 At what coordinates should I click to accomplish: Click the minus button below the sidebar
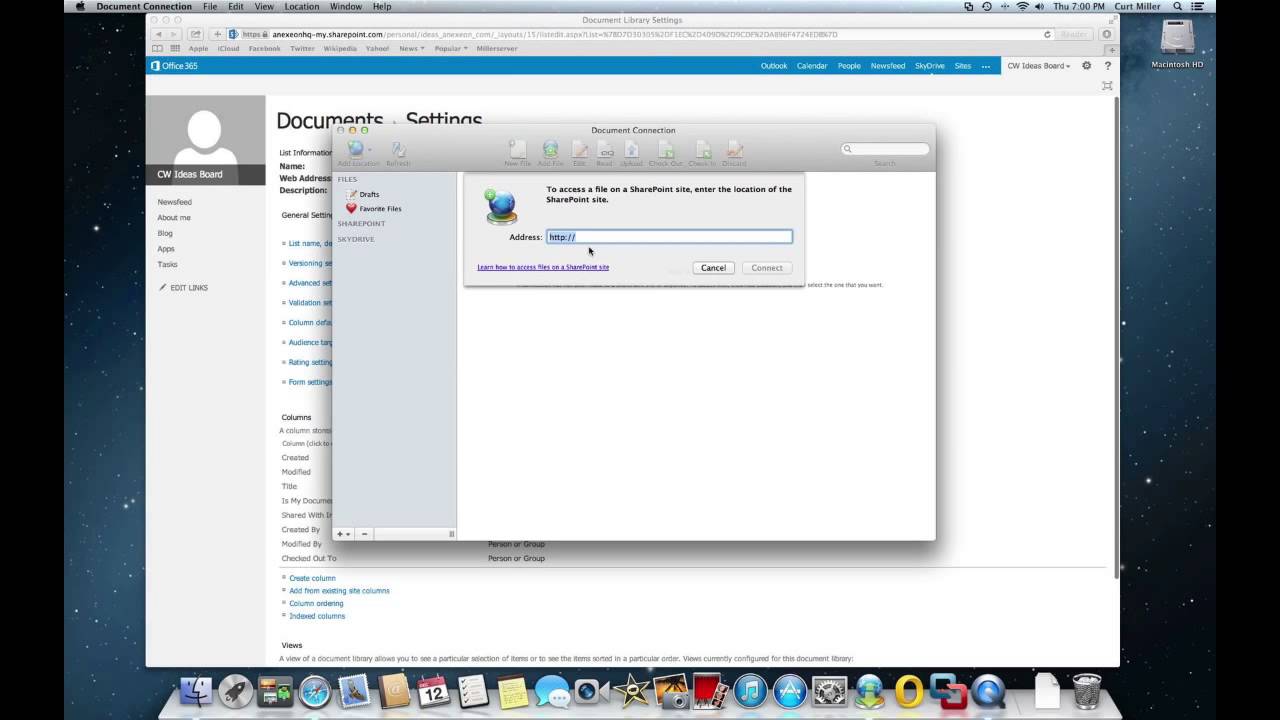tap(364, 534)
